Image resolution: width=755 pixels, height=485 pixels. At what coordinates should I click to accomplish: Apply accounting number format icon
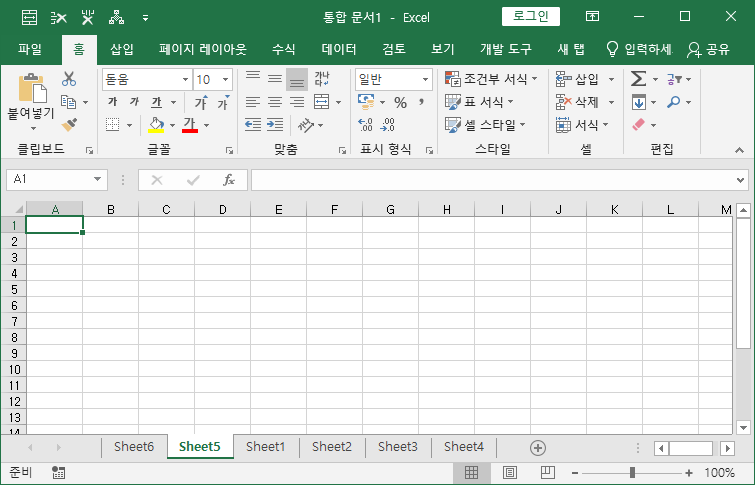tap(366, 102)
